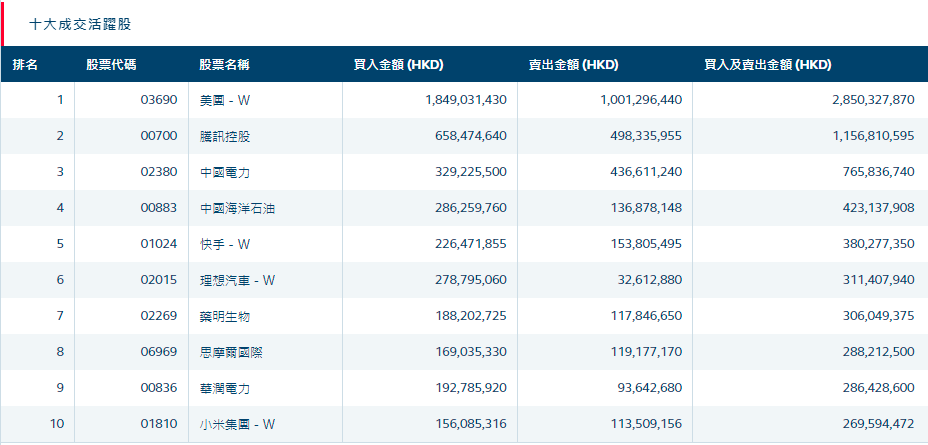
Task: Click rank number 5
Action: (x=60, y=244)
